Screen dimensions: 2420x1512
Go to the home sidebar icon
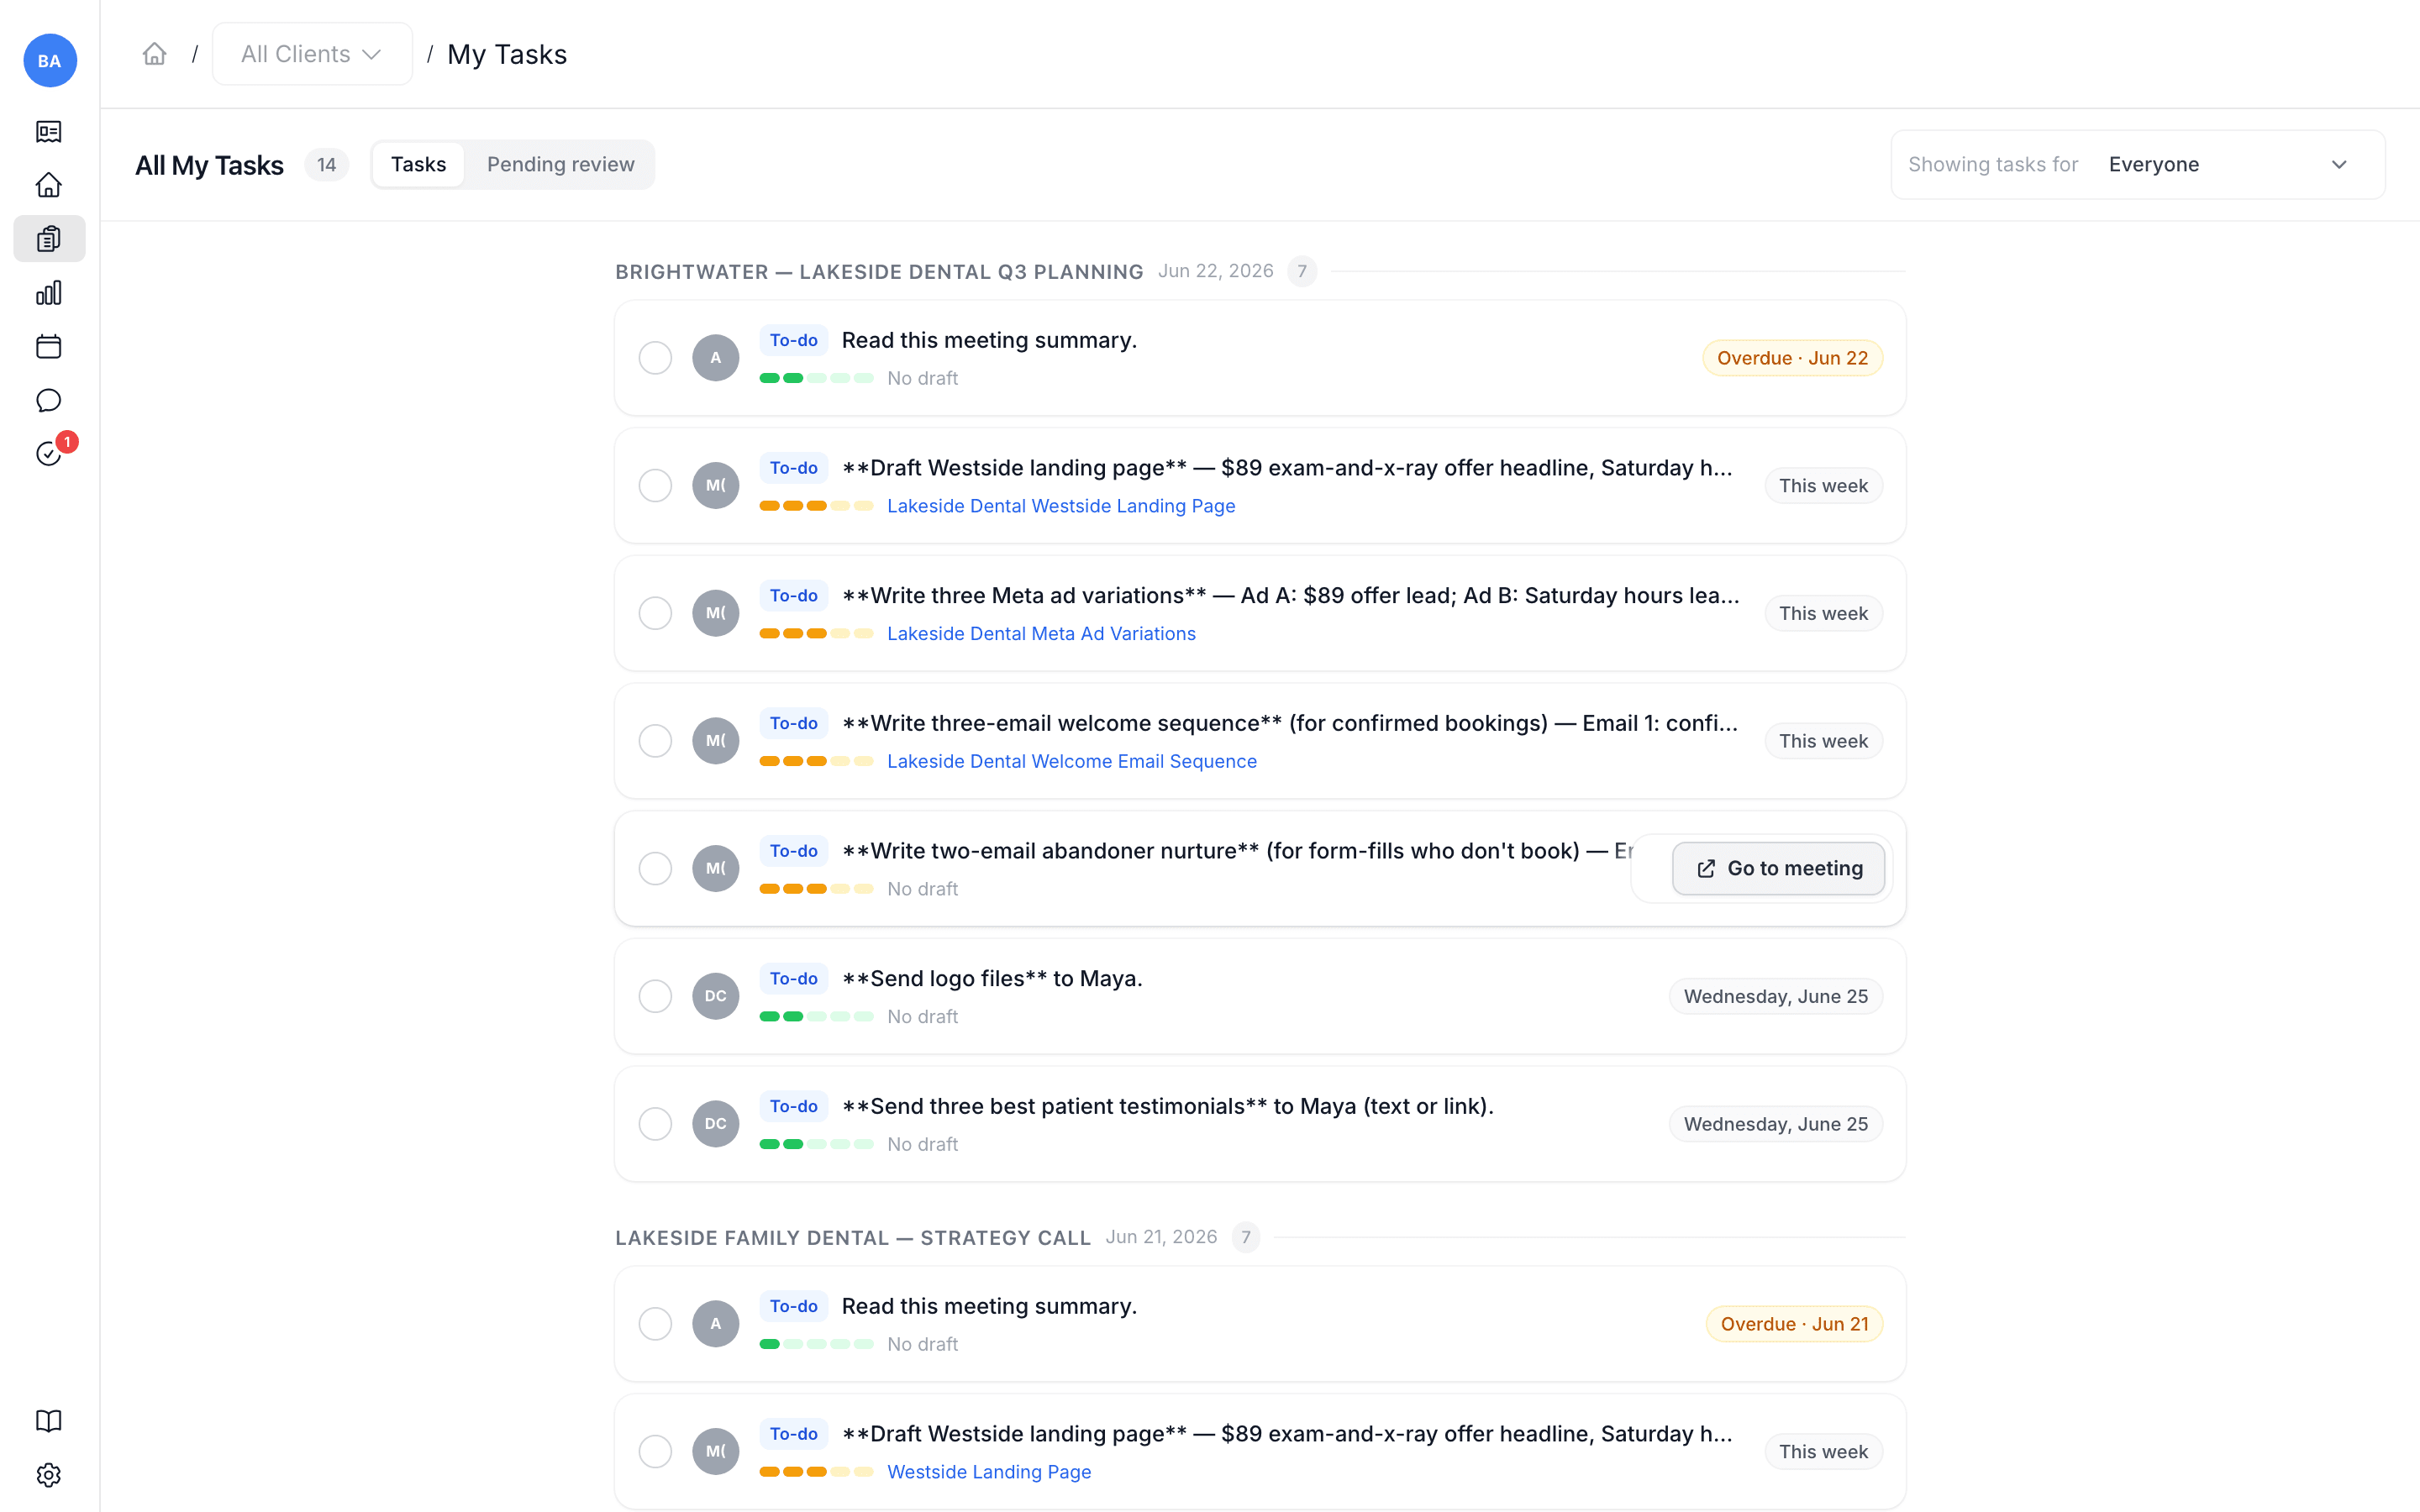(x=49, y=185)
